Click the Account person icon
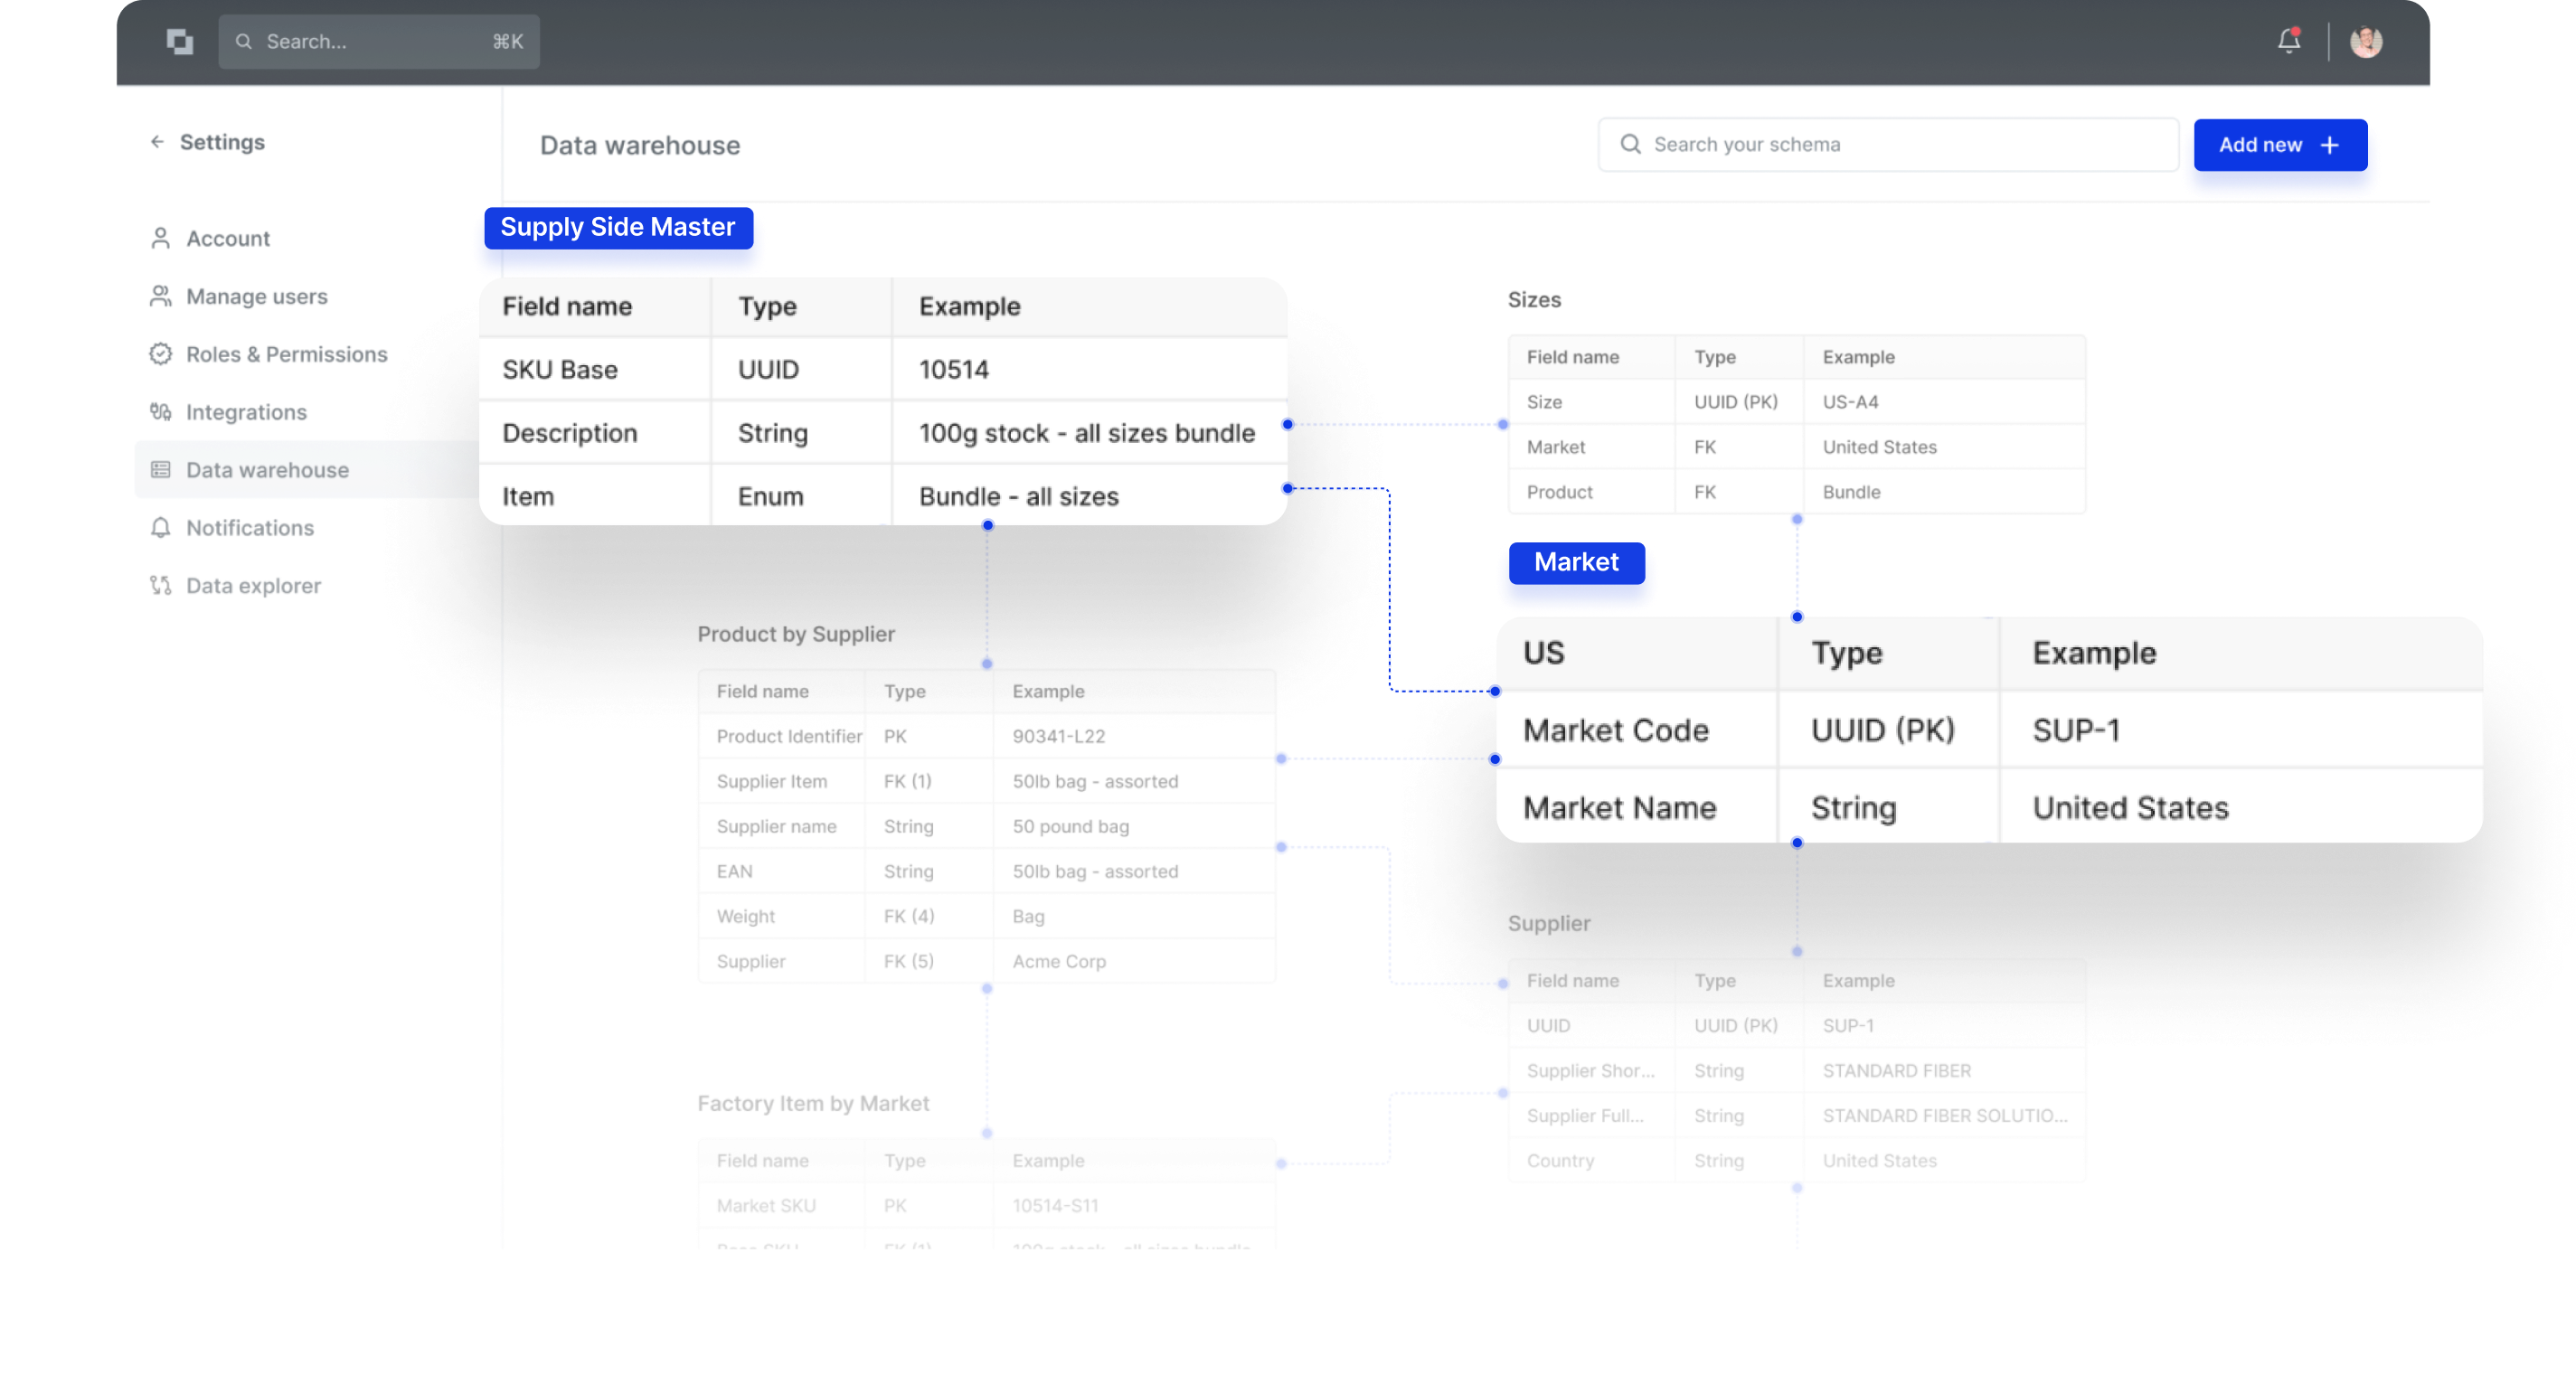This screenshot has height=1375, width=2576. coord(160,238)
